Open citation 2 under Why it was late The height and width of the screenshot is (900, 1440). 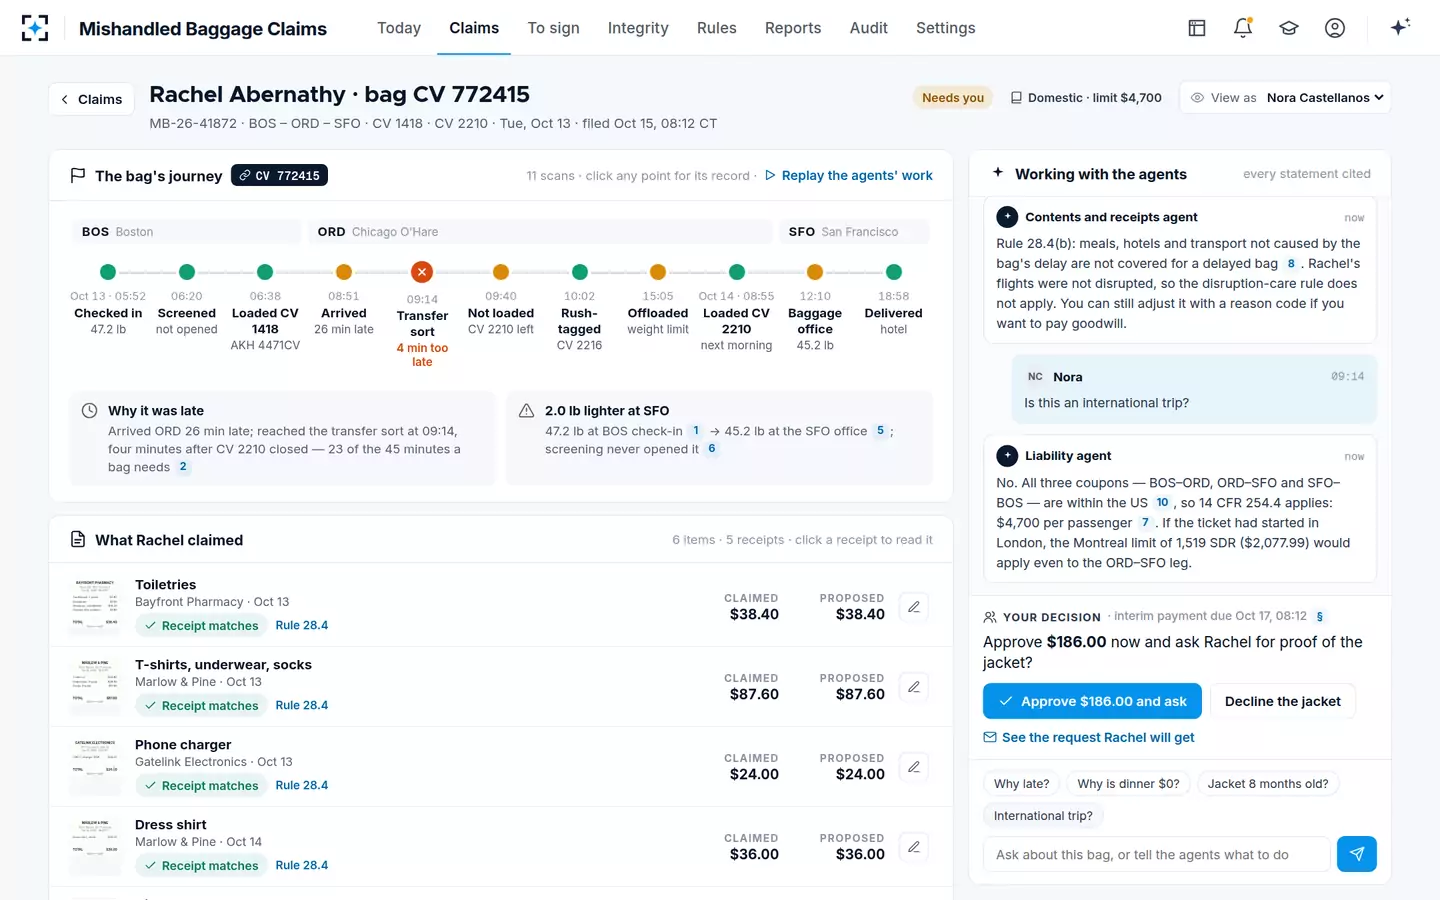[x=183, y=467]
